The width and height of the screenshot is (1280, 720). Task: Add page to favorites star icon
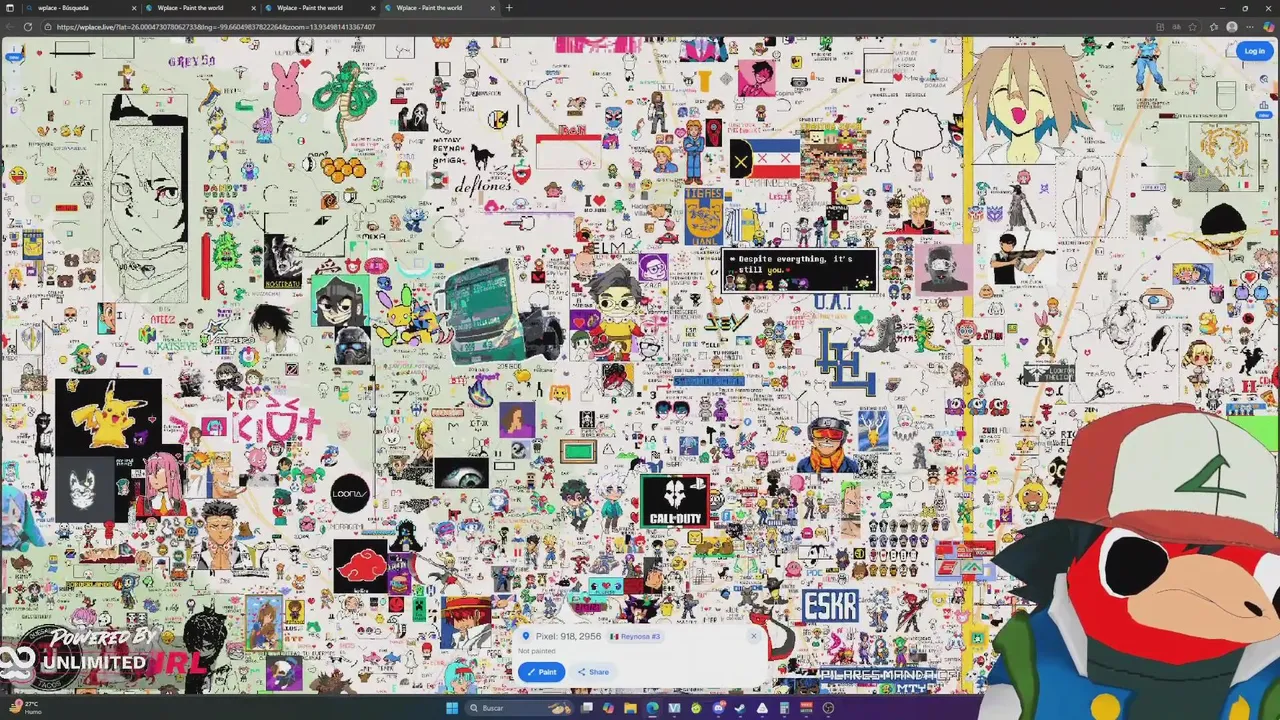(1193, 27)
